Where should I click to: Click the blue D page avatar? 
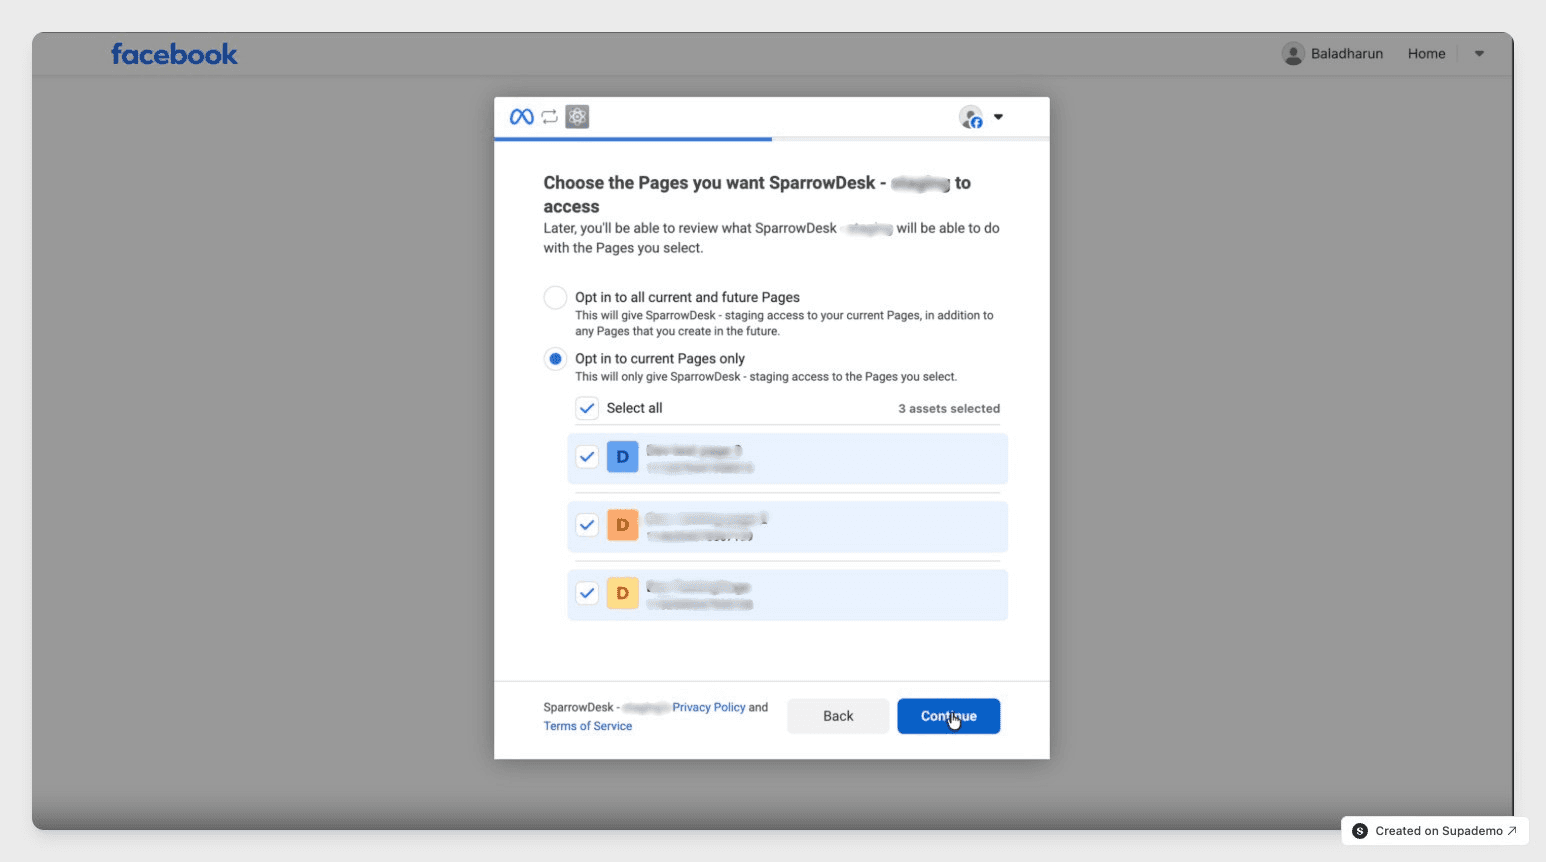pos(622,457)
